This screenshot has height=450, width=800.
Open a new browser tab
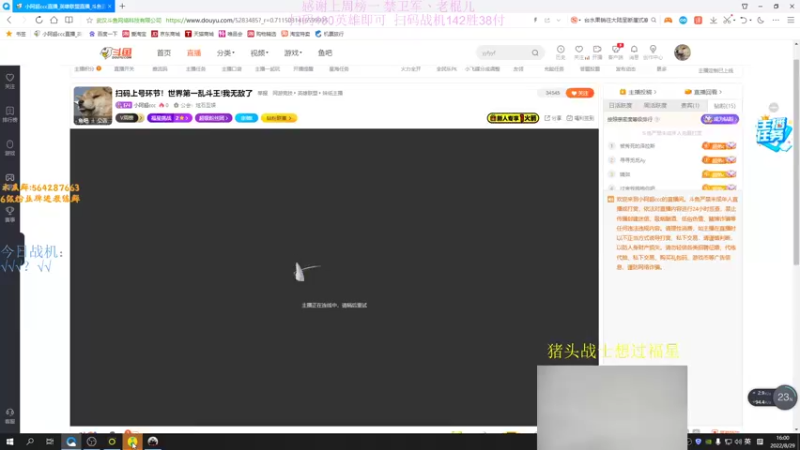(122, 6)
